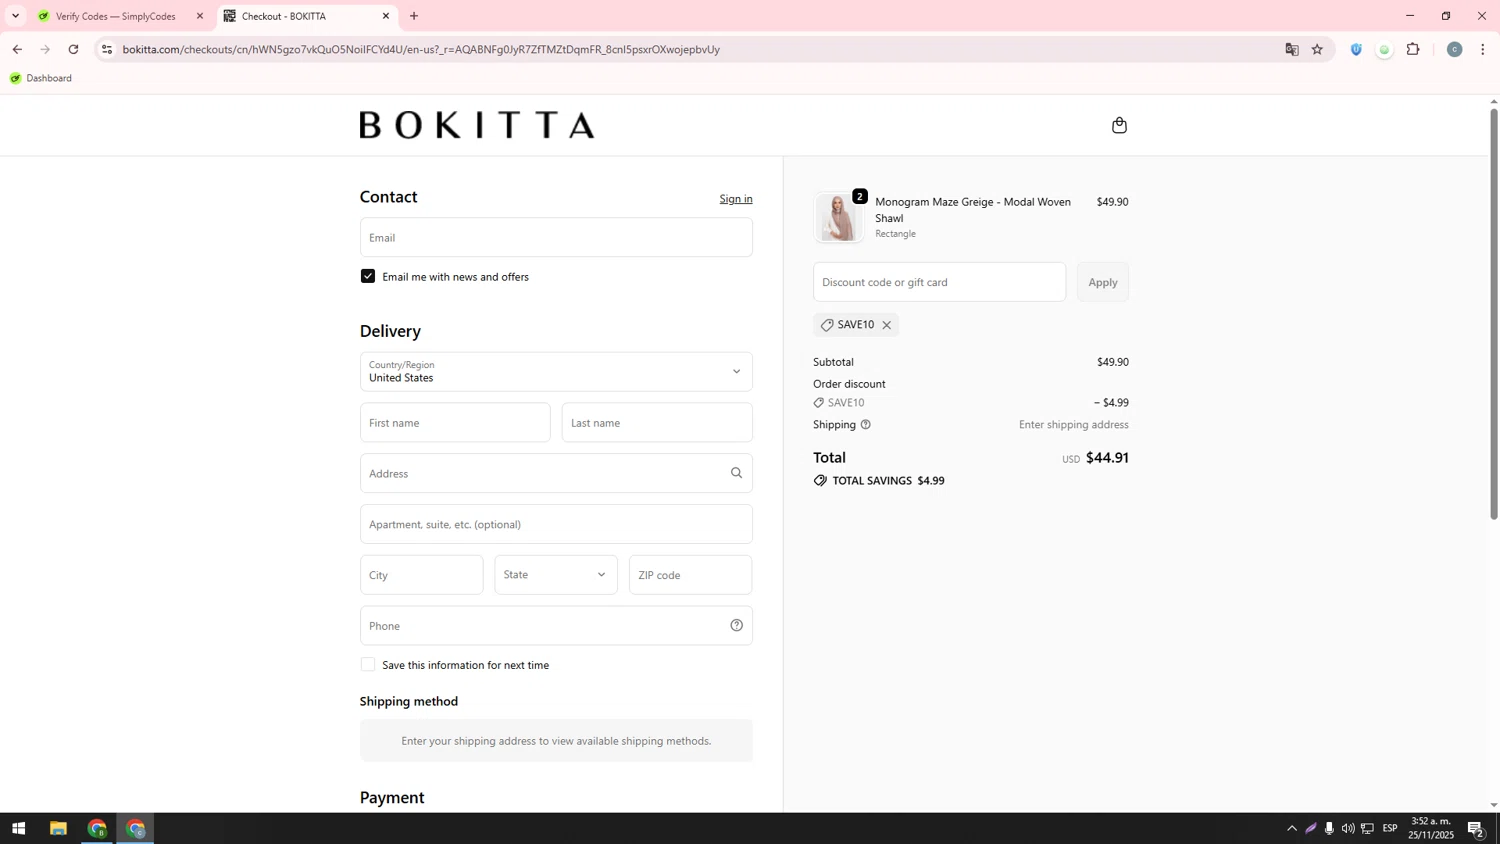
Task: Click the shipping info question mark icon
Action: coord(866,425)
